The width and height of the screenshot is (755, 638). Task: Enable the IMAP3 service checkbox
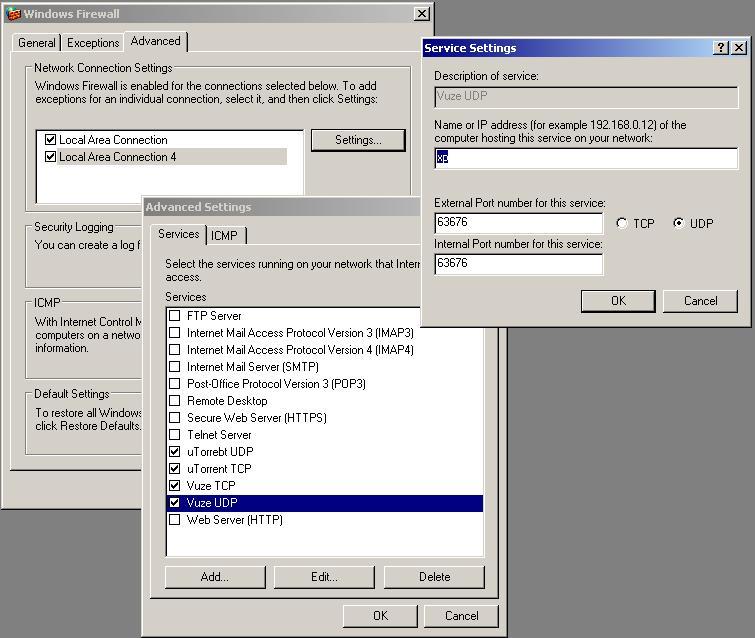[175, 333]
